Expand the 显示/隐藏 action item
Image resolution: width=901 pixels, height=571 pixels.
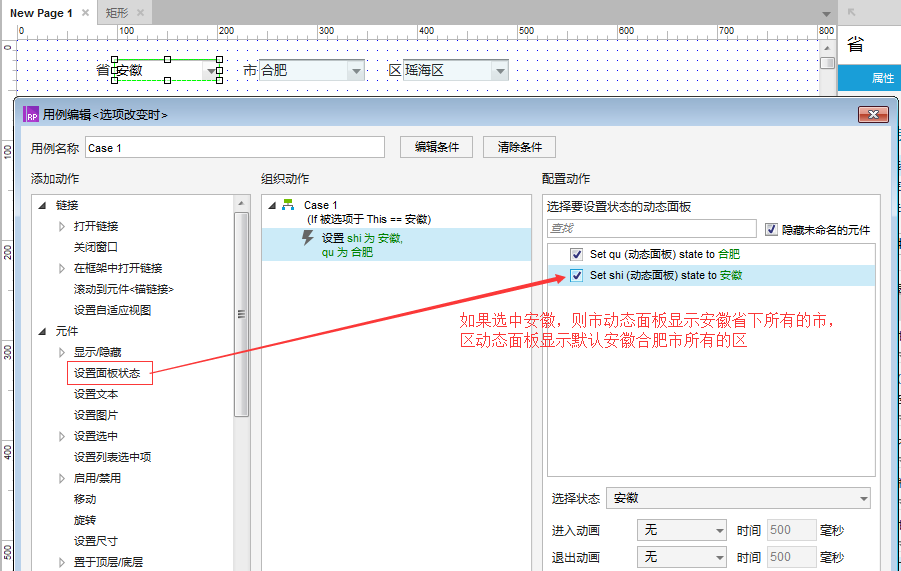[62, 352]
